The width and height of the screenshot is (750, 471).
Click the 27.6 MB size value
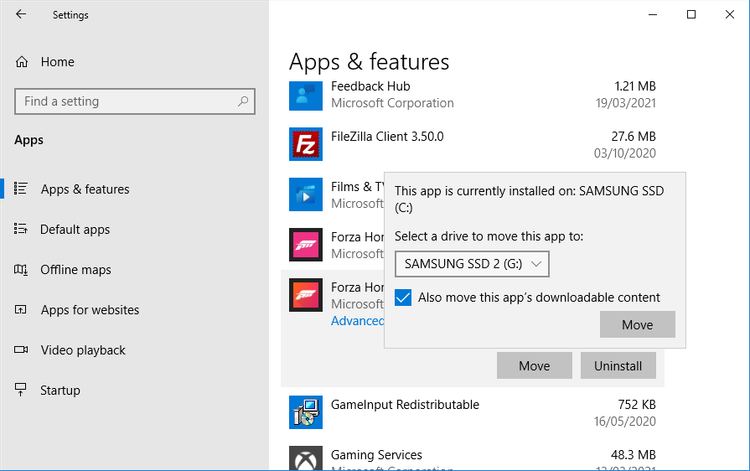tap(633, 137)
